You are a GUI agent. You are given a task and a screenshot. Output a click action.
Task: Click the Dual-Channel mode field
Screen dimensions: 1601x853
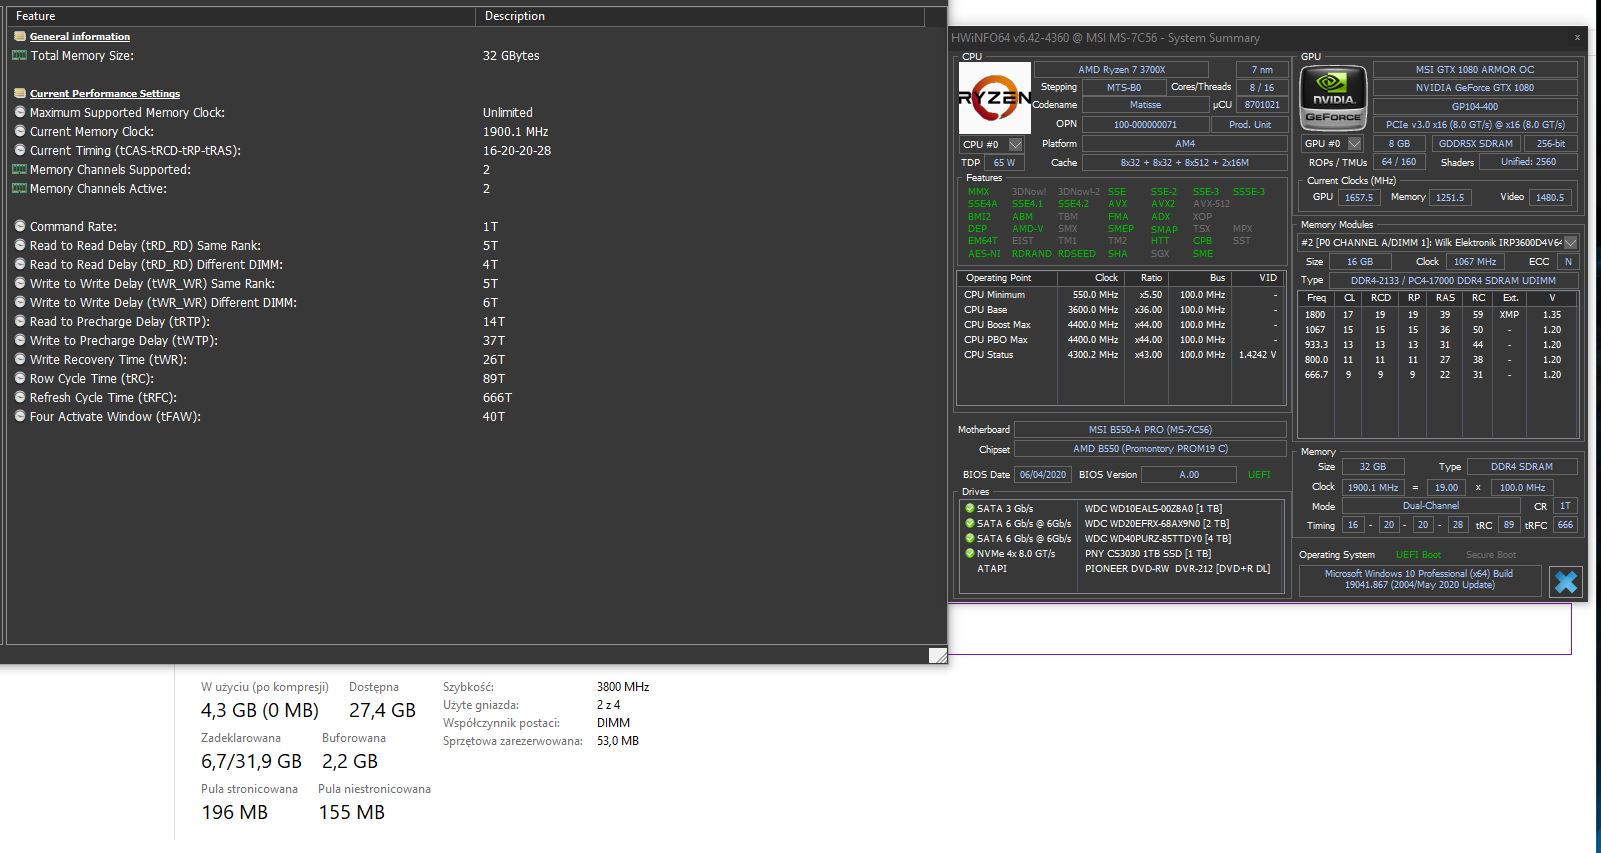point(1431,505)
